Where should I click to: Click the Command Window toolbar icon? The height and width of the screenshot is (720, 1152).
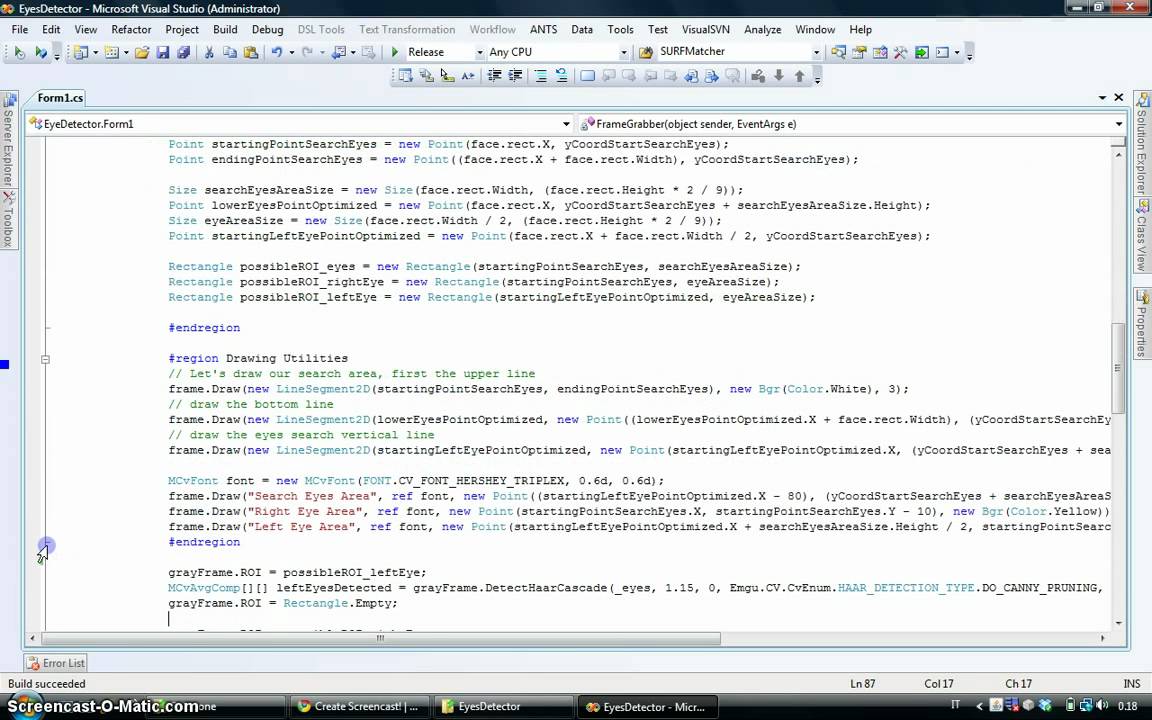point(943,52)
